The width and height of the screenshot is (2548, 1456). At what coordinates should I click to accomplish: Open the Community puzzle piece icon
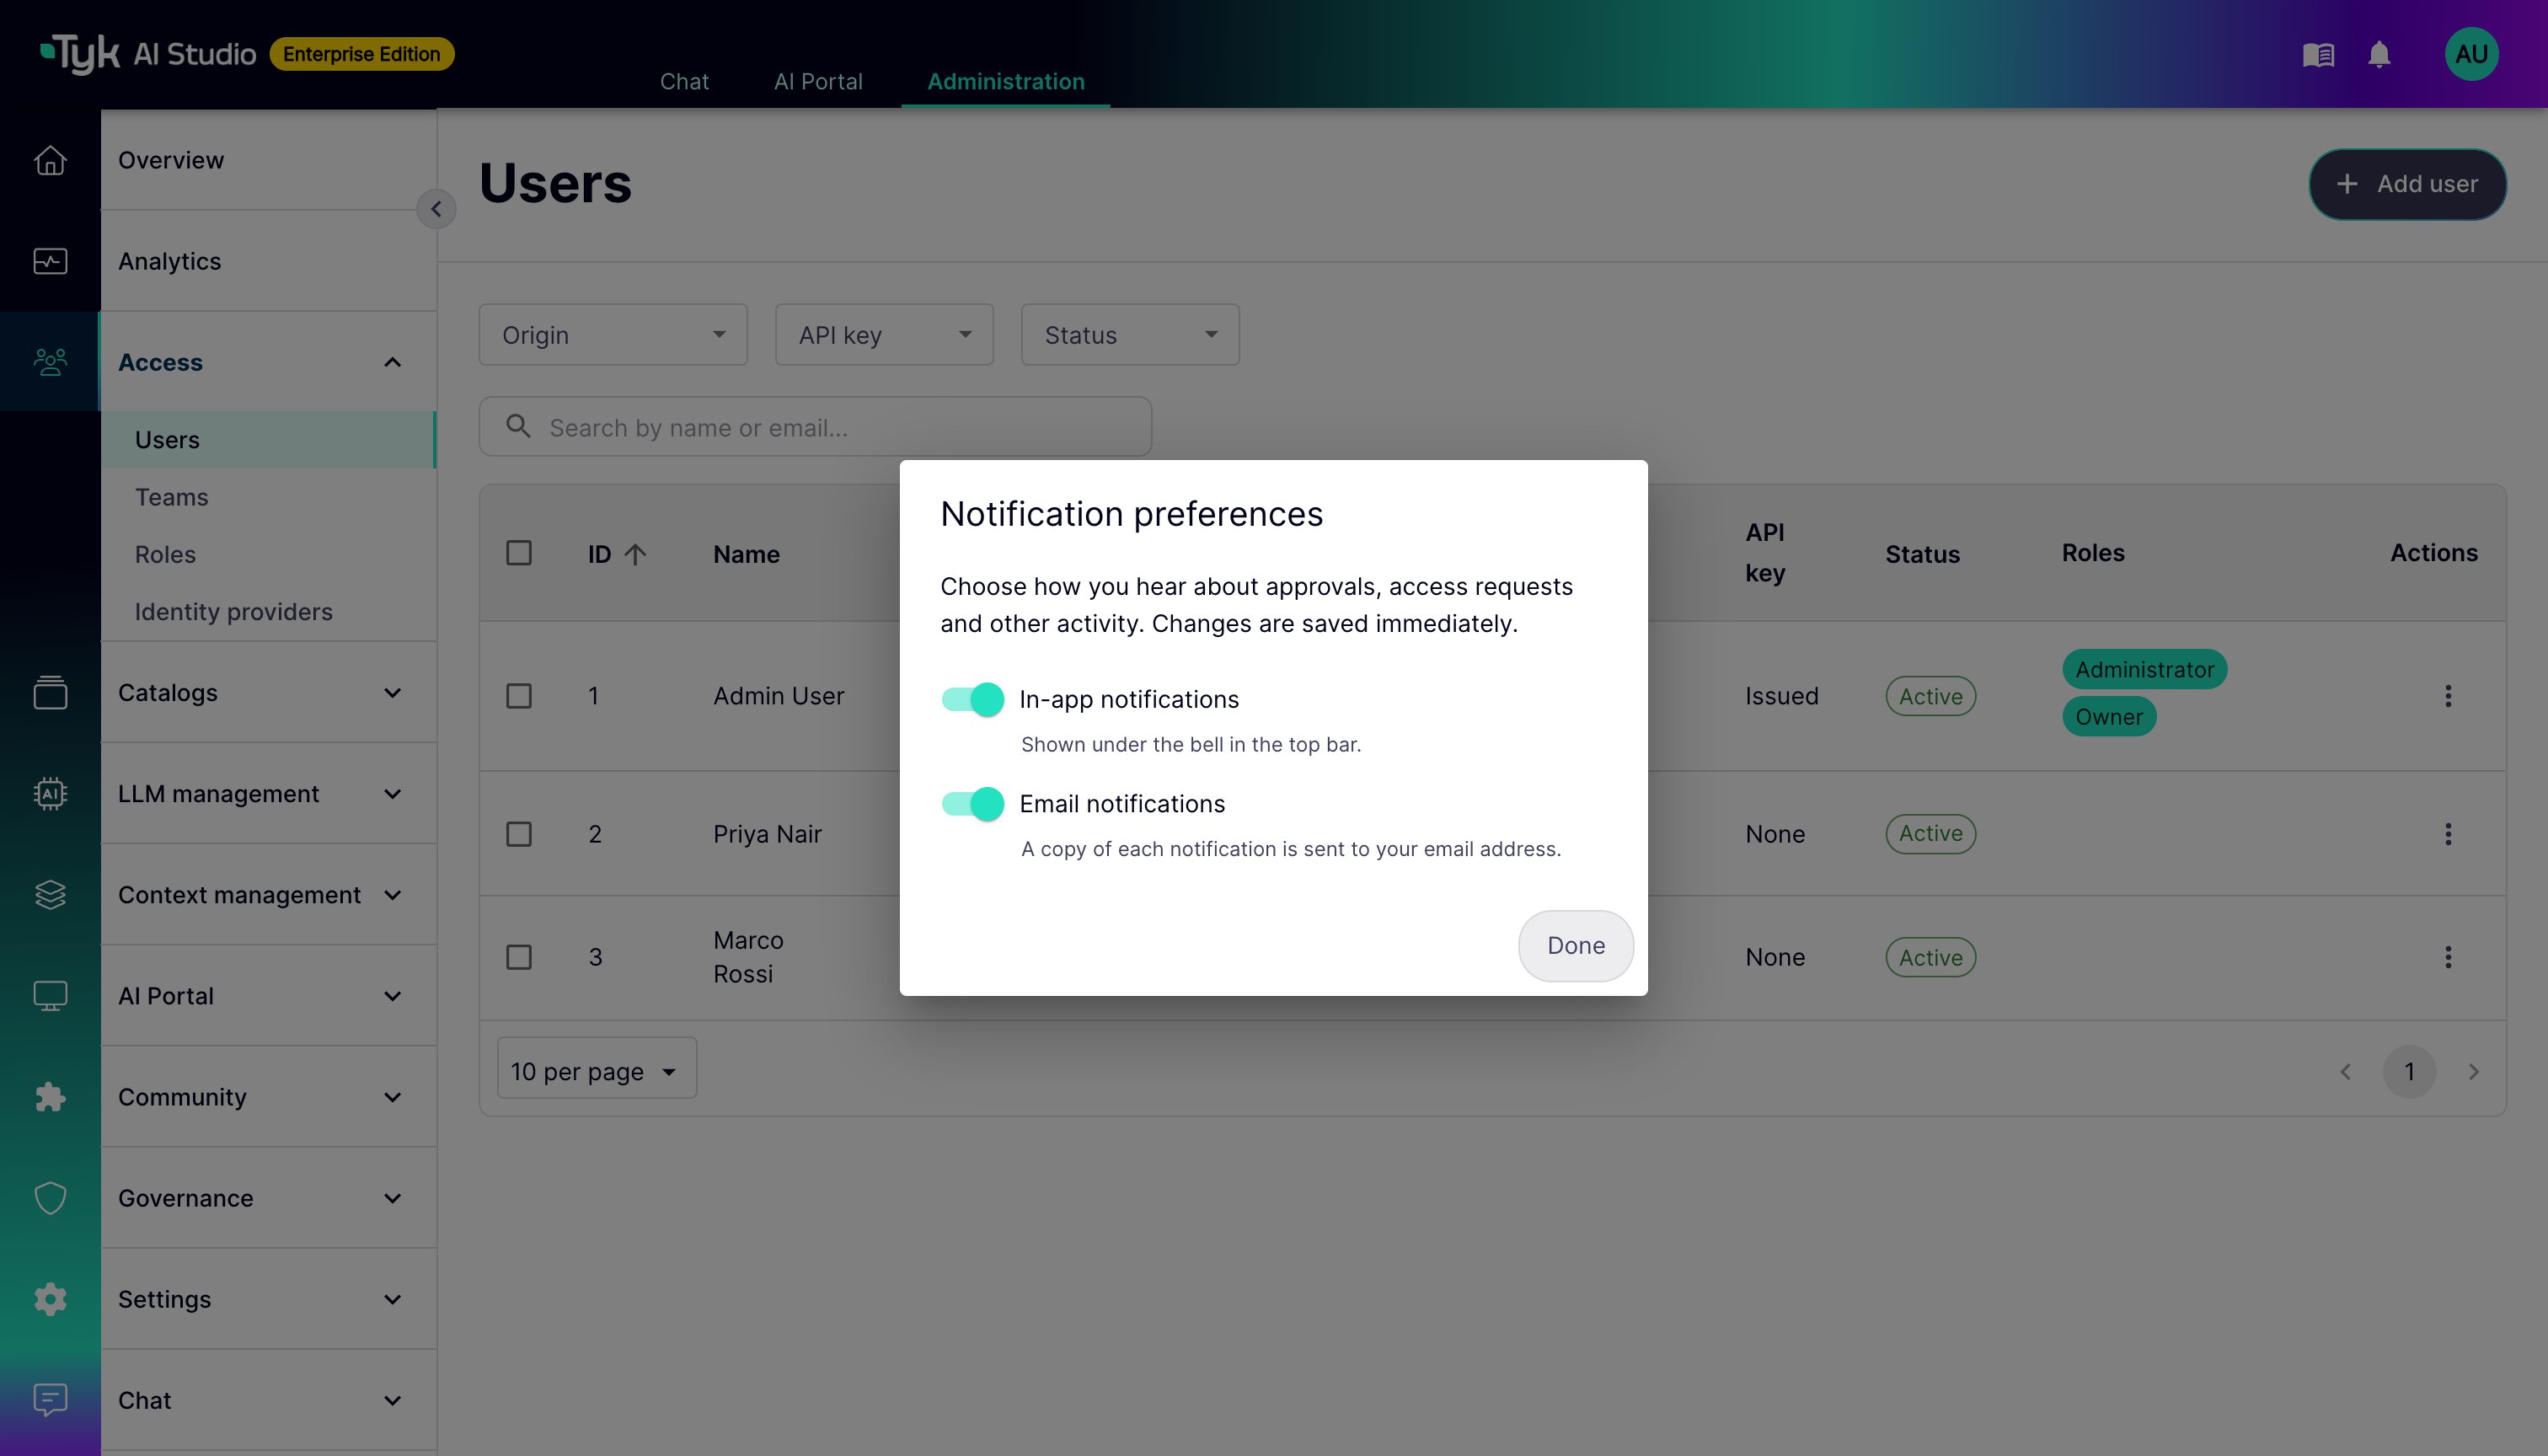pos(50,1097)
